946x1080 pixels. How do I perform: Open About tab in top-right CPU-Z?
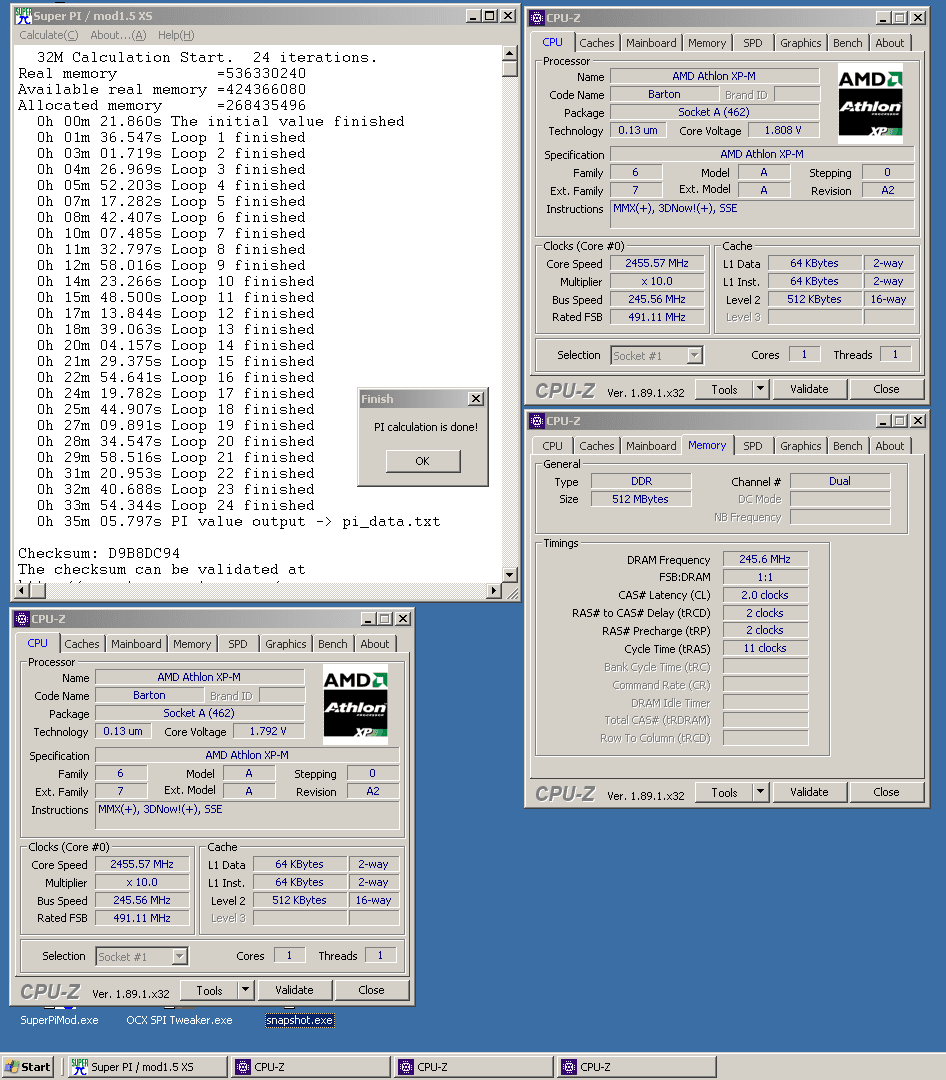tap(890, 43)
